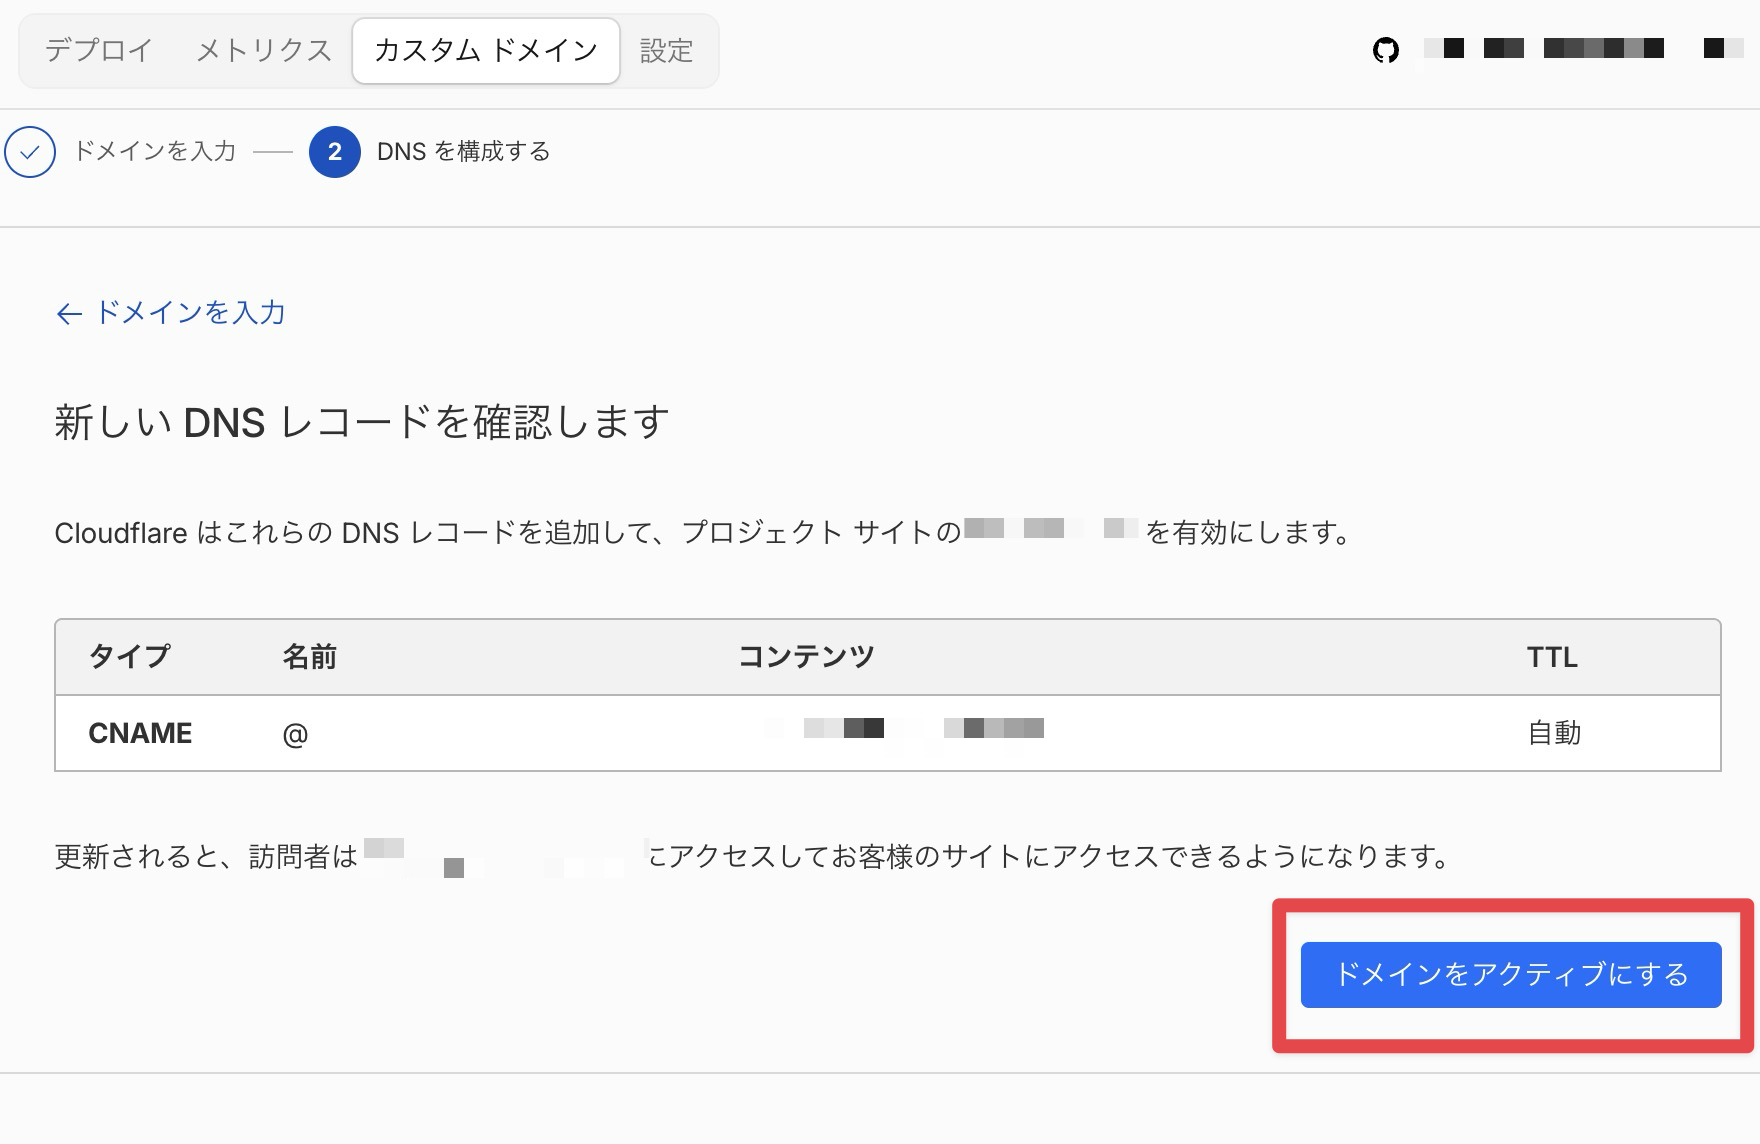The height and width of the screenshot is (1144, 1760).
Task: Click the 自動 TTL value
Action: (1554, 733)
